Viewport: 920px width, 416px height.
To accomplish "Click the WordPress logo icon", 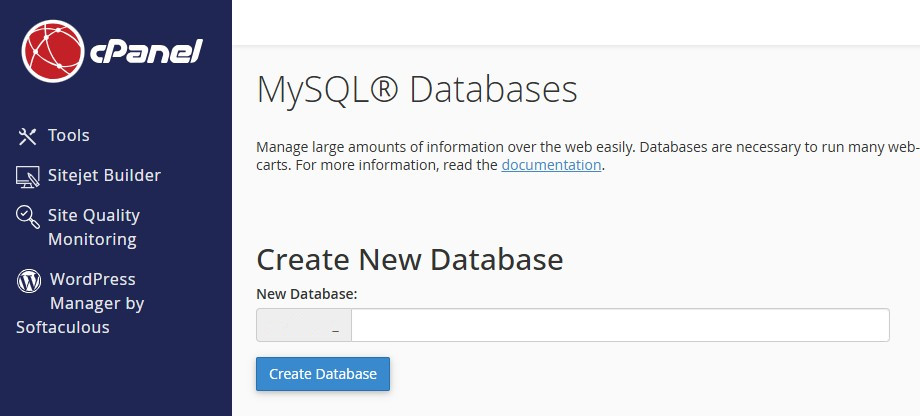I will tap(29, 280).
